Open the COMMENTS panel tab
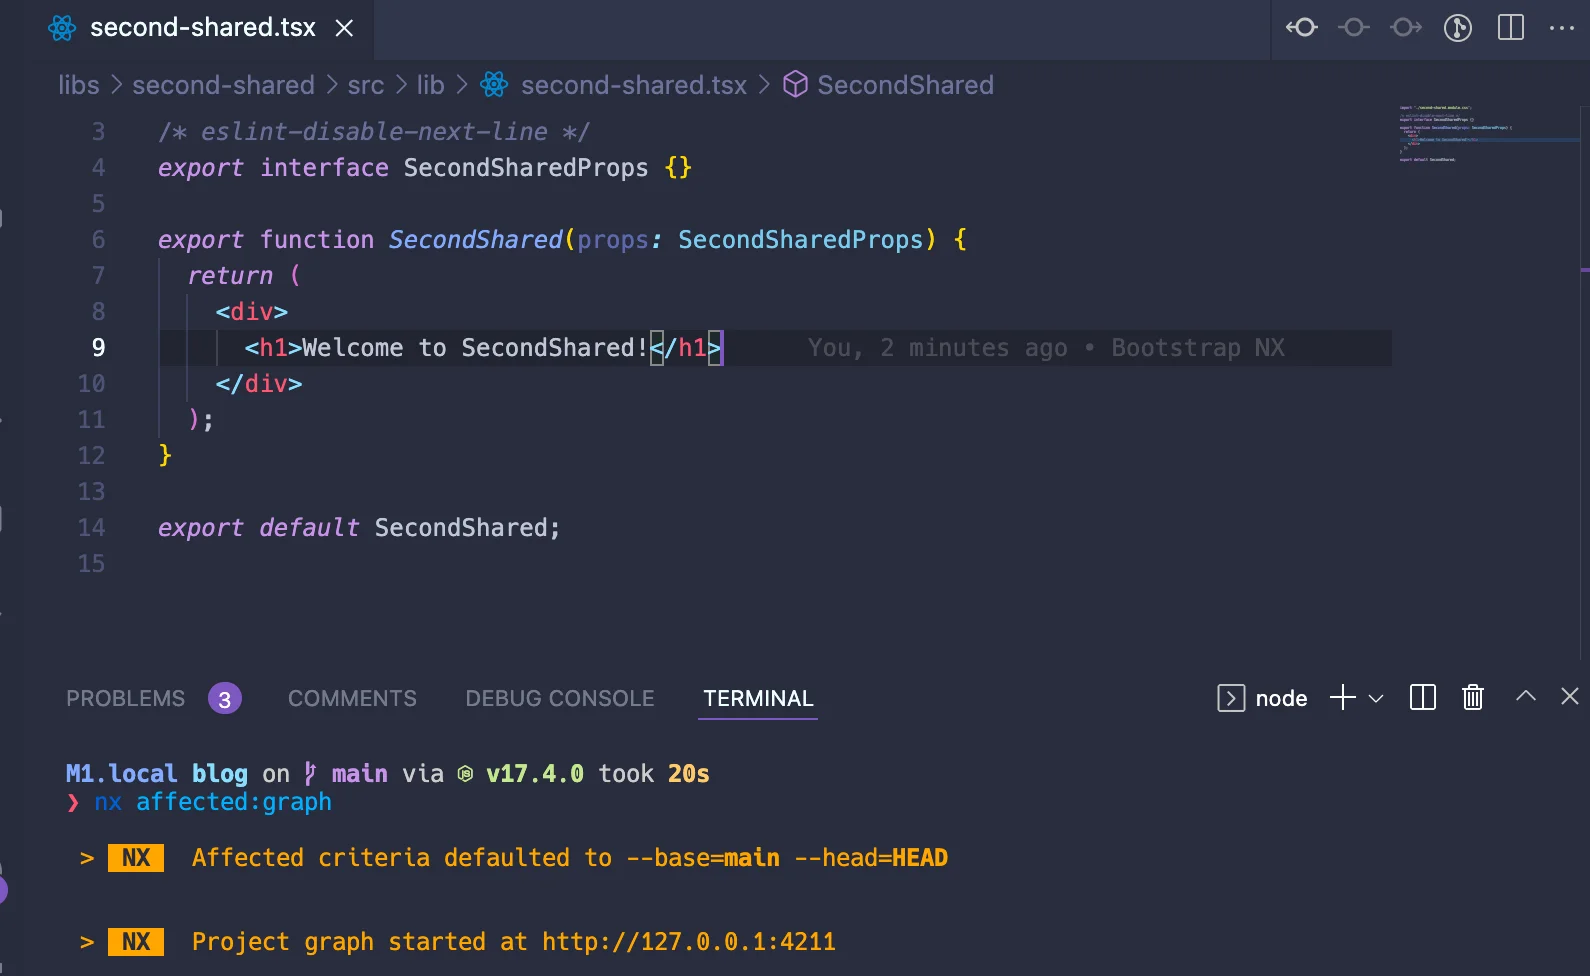1590x976 pixels. [x=352, y=698]
